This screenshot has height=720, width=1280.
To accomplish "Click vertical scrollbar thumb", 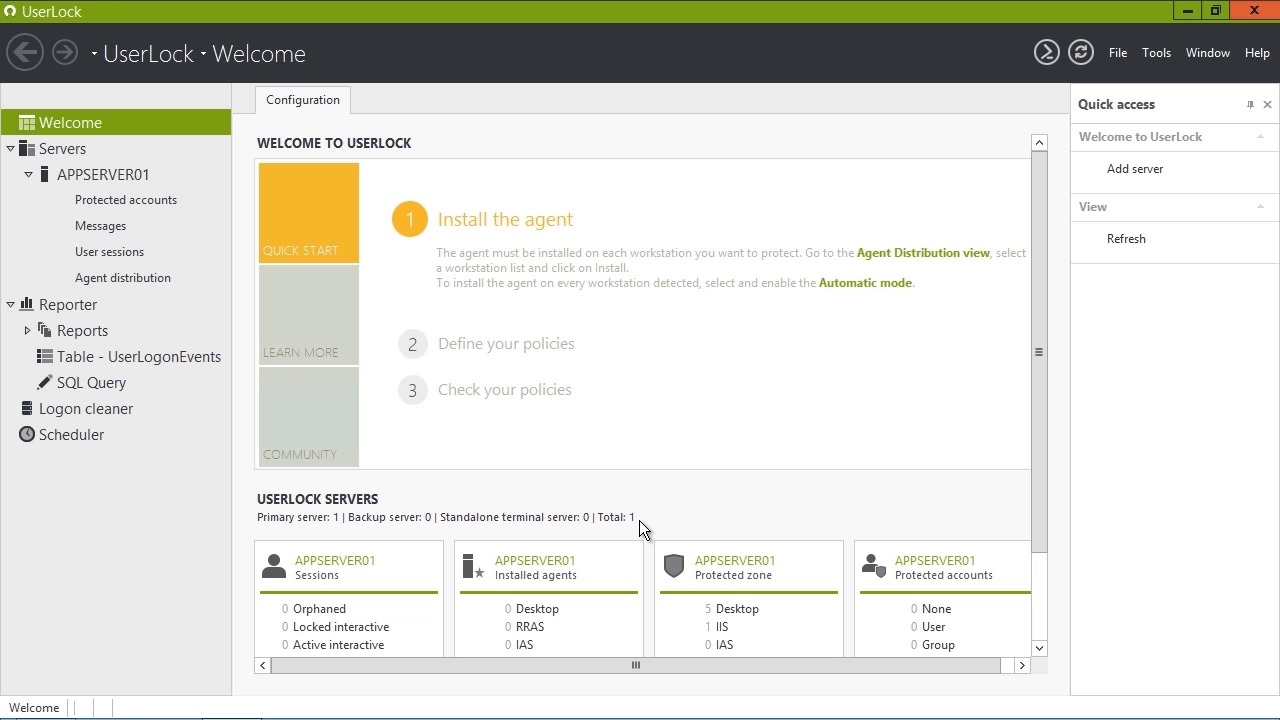I will coord(1039,352).
